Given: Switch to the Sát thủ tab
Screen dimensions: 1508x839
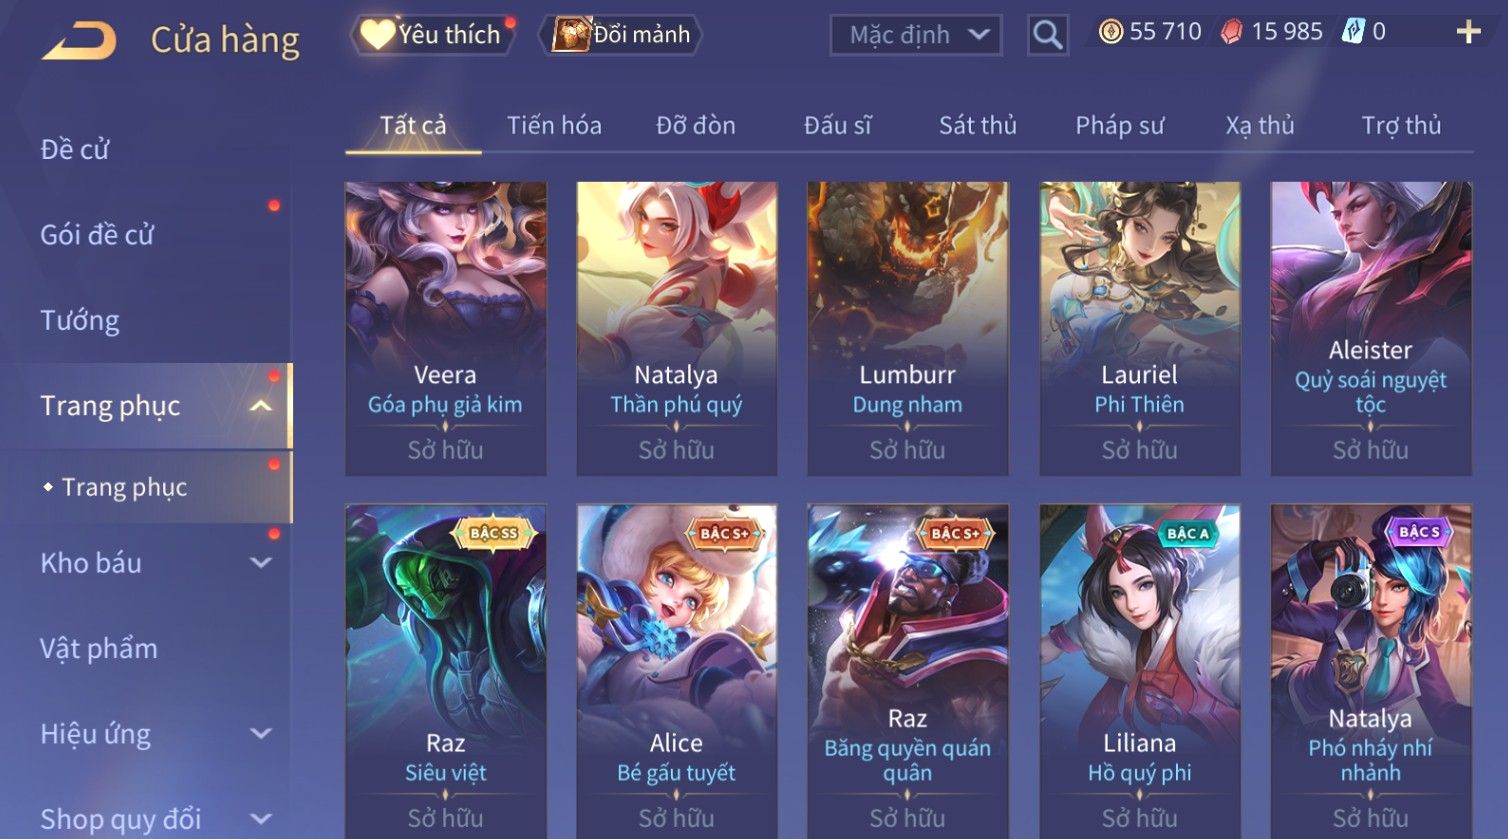Looking at the screenshot, I should [x=977, y=125].
